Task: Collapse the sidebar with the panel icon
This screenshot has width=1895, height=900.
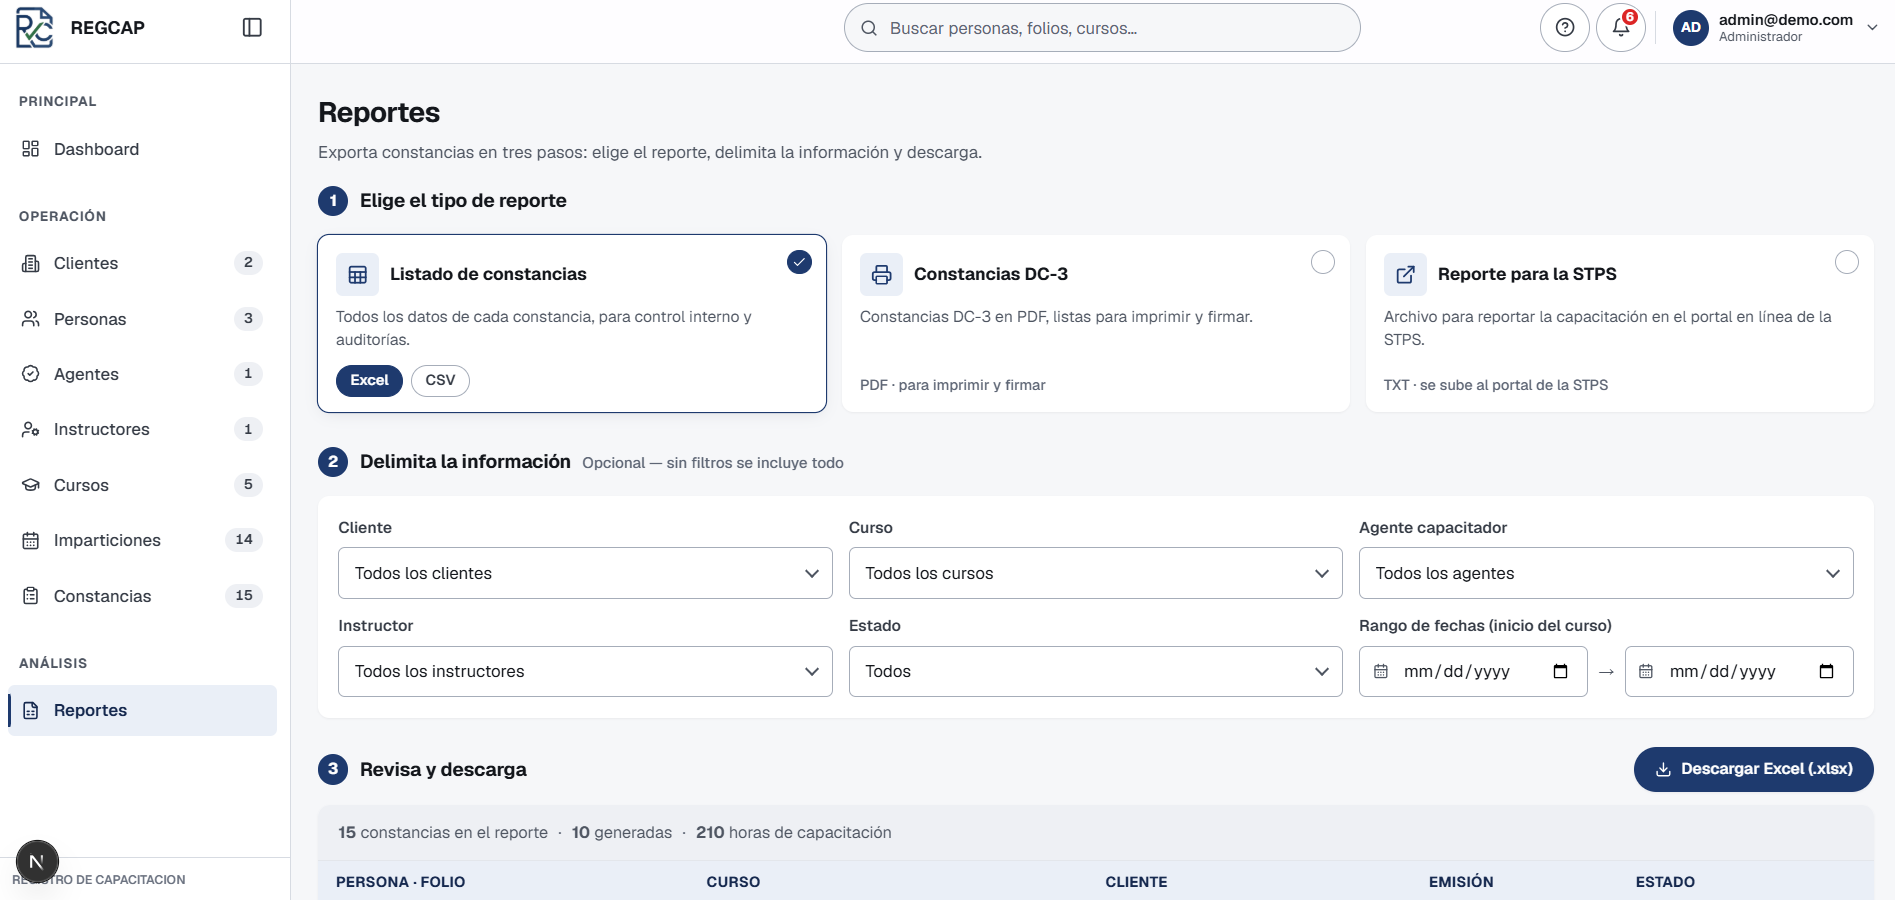Action: click(252, 27)
